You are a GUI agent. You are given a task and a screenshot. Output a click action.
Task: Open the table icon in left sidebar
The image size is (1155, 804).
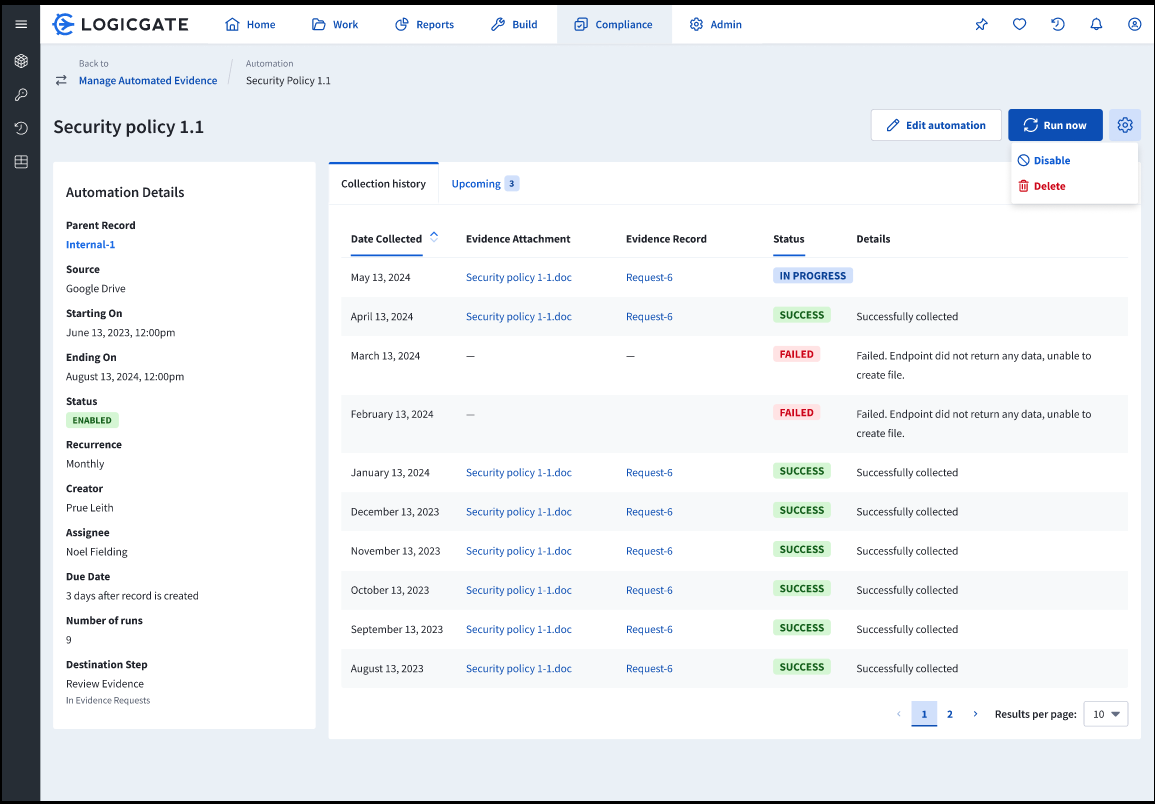pyautogui.click(x=21, y=161)
